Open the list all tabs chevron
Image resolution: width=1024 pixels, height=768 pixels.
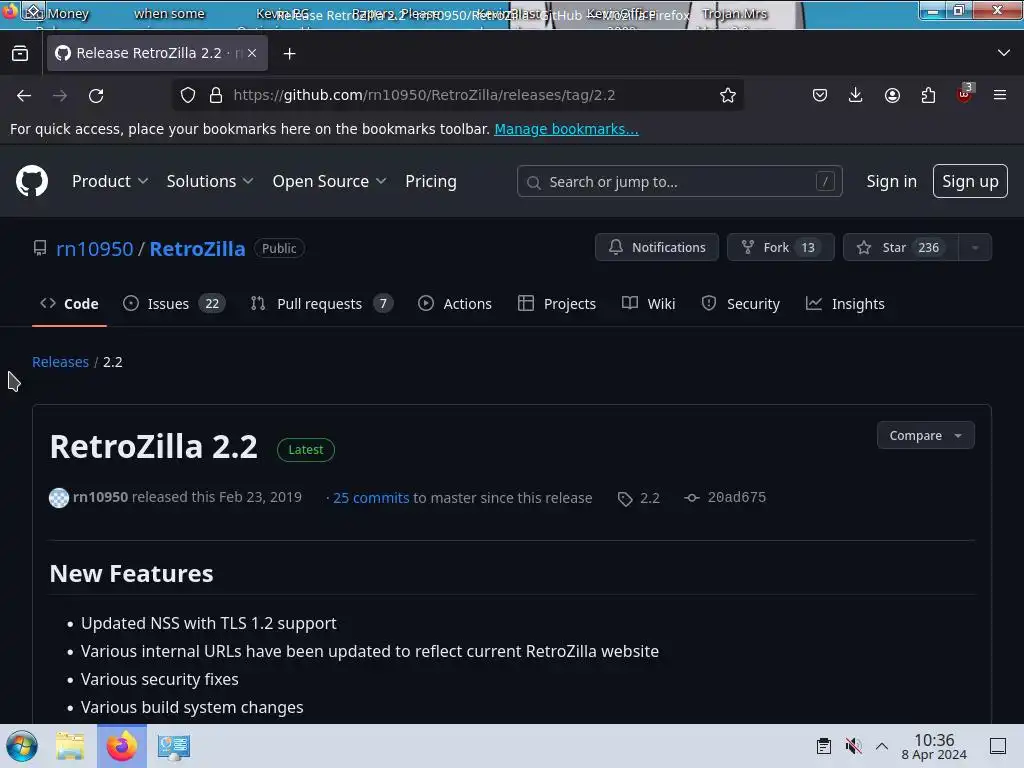point(1004,53)
